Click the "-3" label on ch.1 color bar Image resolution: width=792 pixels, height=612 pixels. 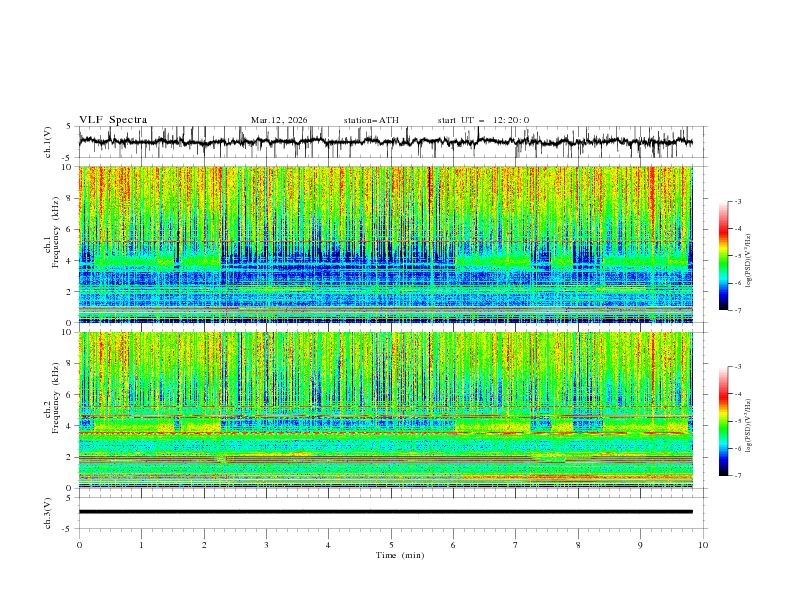coord(737,201)
